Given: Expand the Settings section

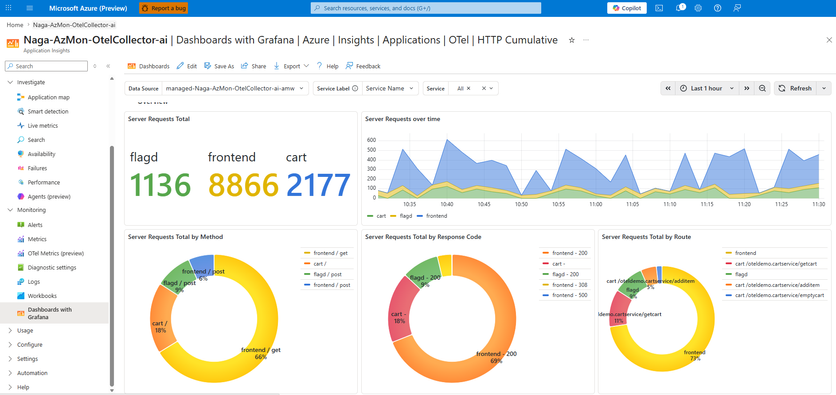Looking at the screenshot, I should (10, 359).
